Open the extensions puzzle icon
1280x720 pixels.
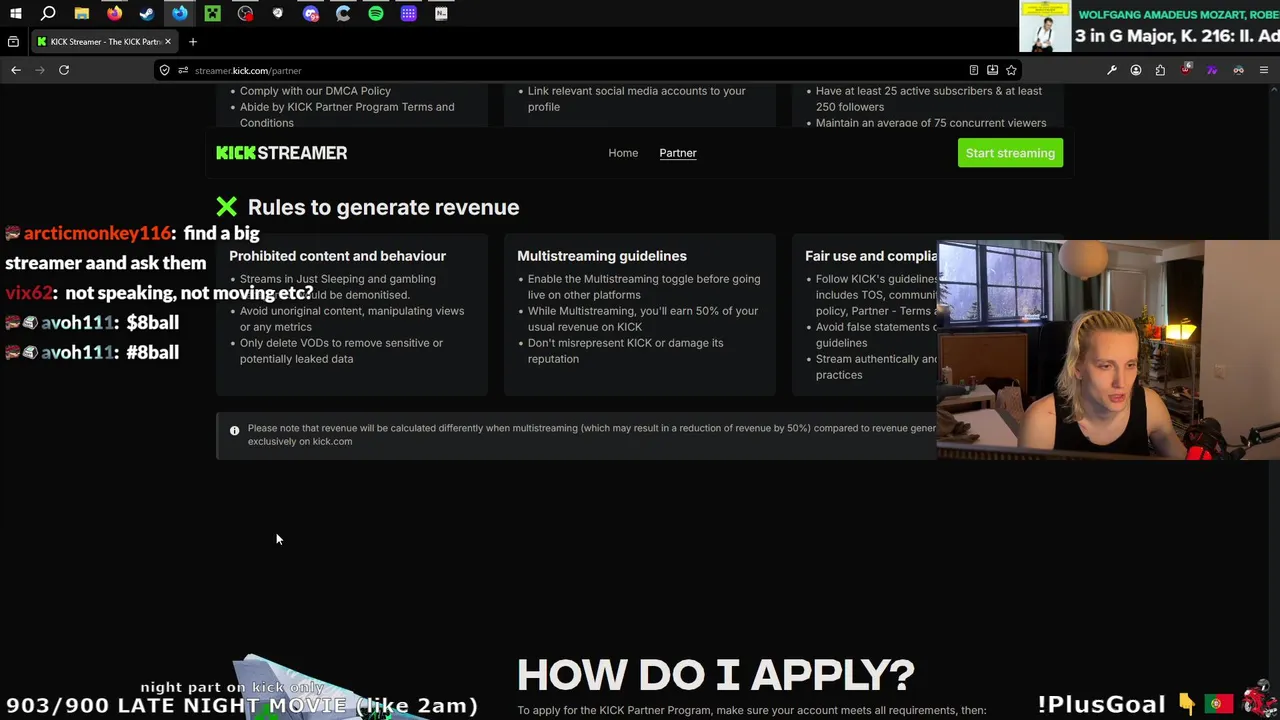pyautogui.click(x=1160, y=70)
